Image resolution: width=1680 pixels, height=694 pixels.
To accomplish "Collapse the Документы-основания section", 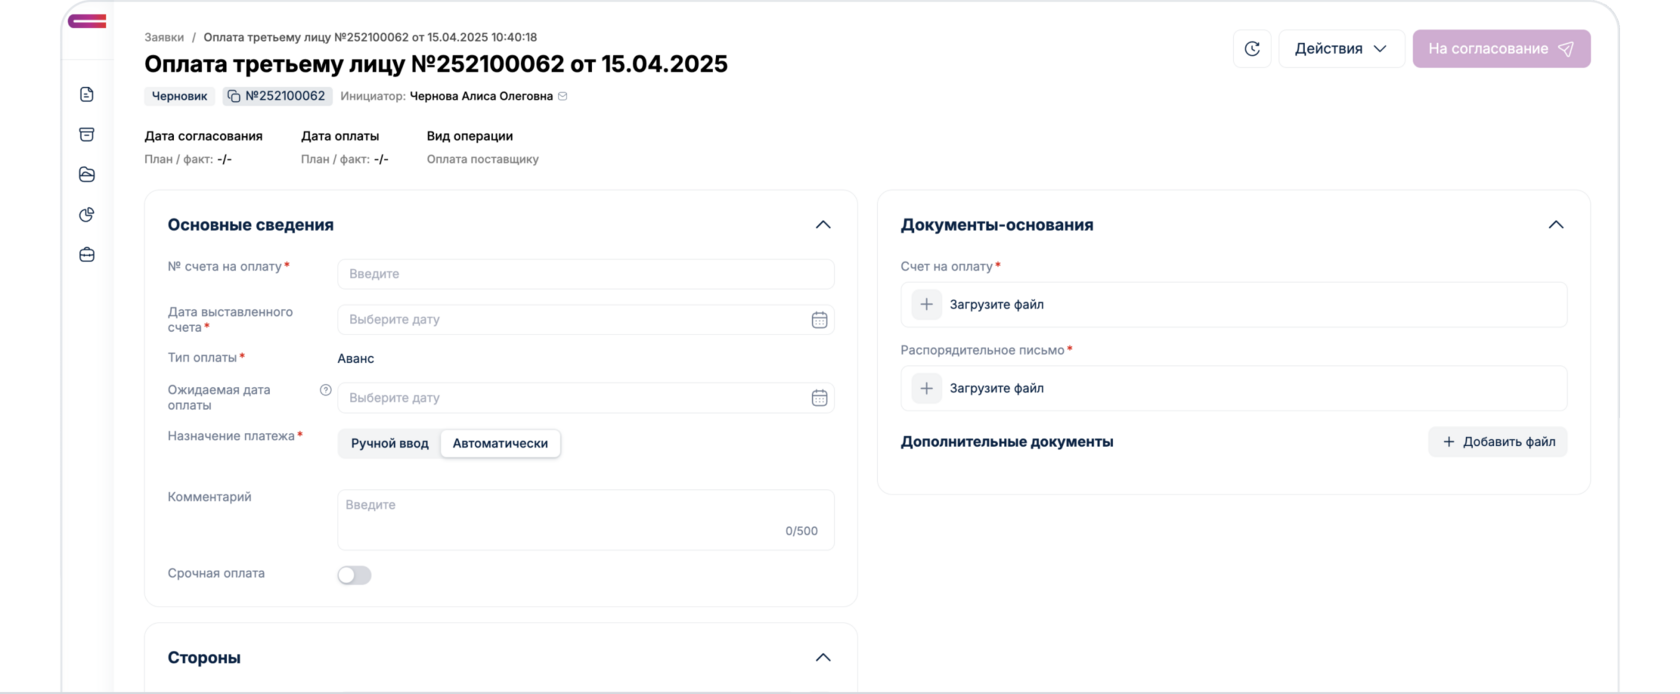I will [x=1556, y=225].
